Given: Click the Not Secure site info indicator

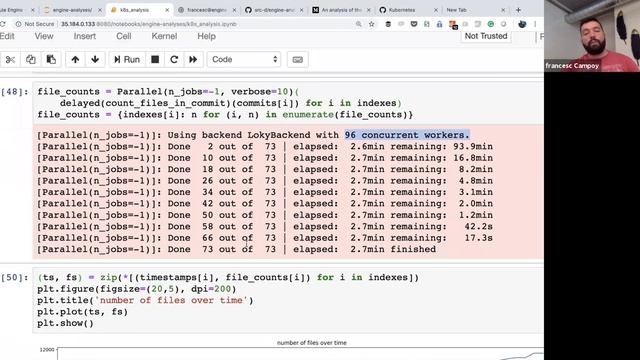Looking at the screenshot, I should [34, 24].
